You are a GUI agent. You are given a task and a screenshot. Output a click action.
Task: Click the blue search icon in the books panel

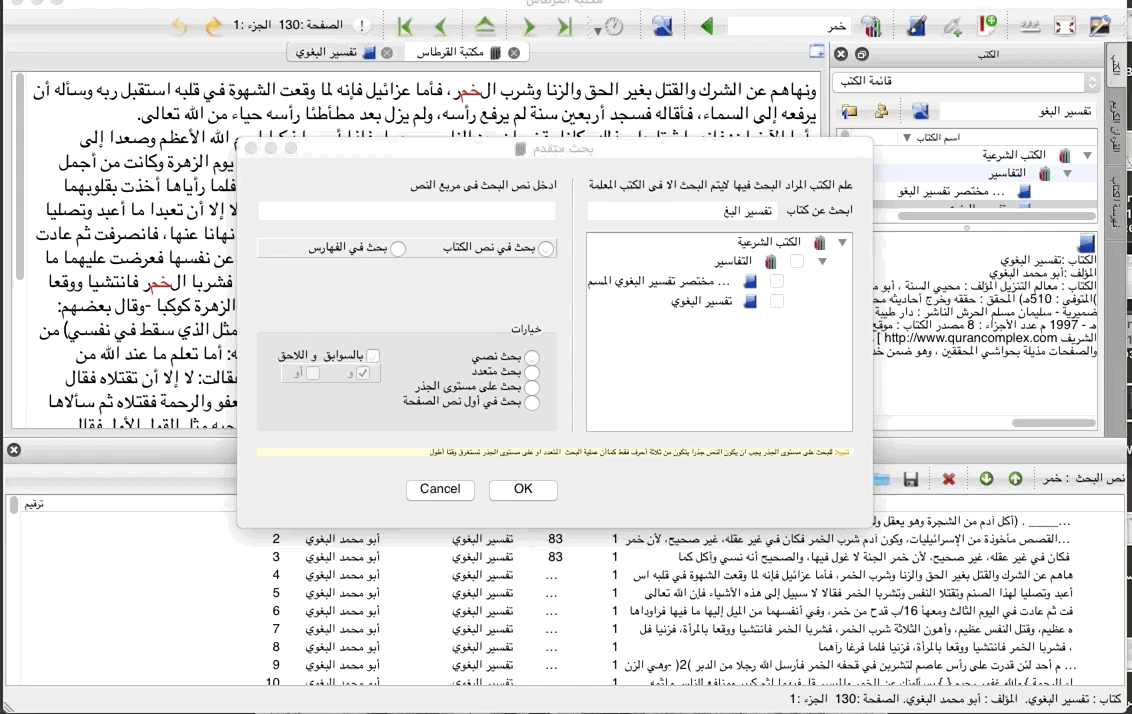tap(920, 110)
